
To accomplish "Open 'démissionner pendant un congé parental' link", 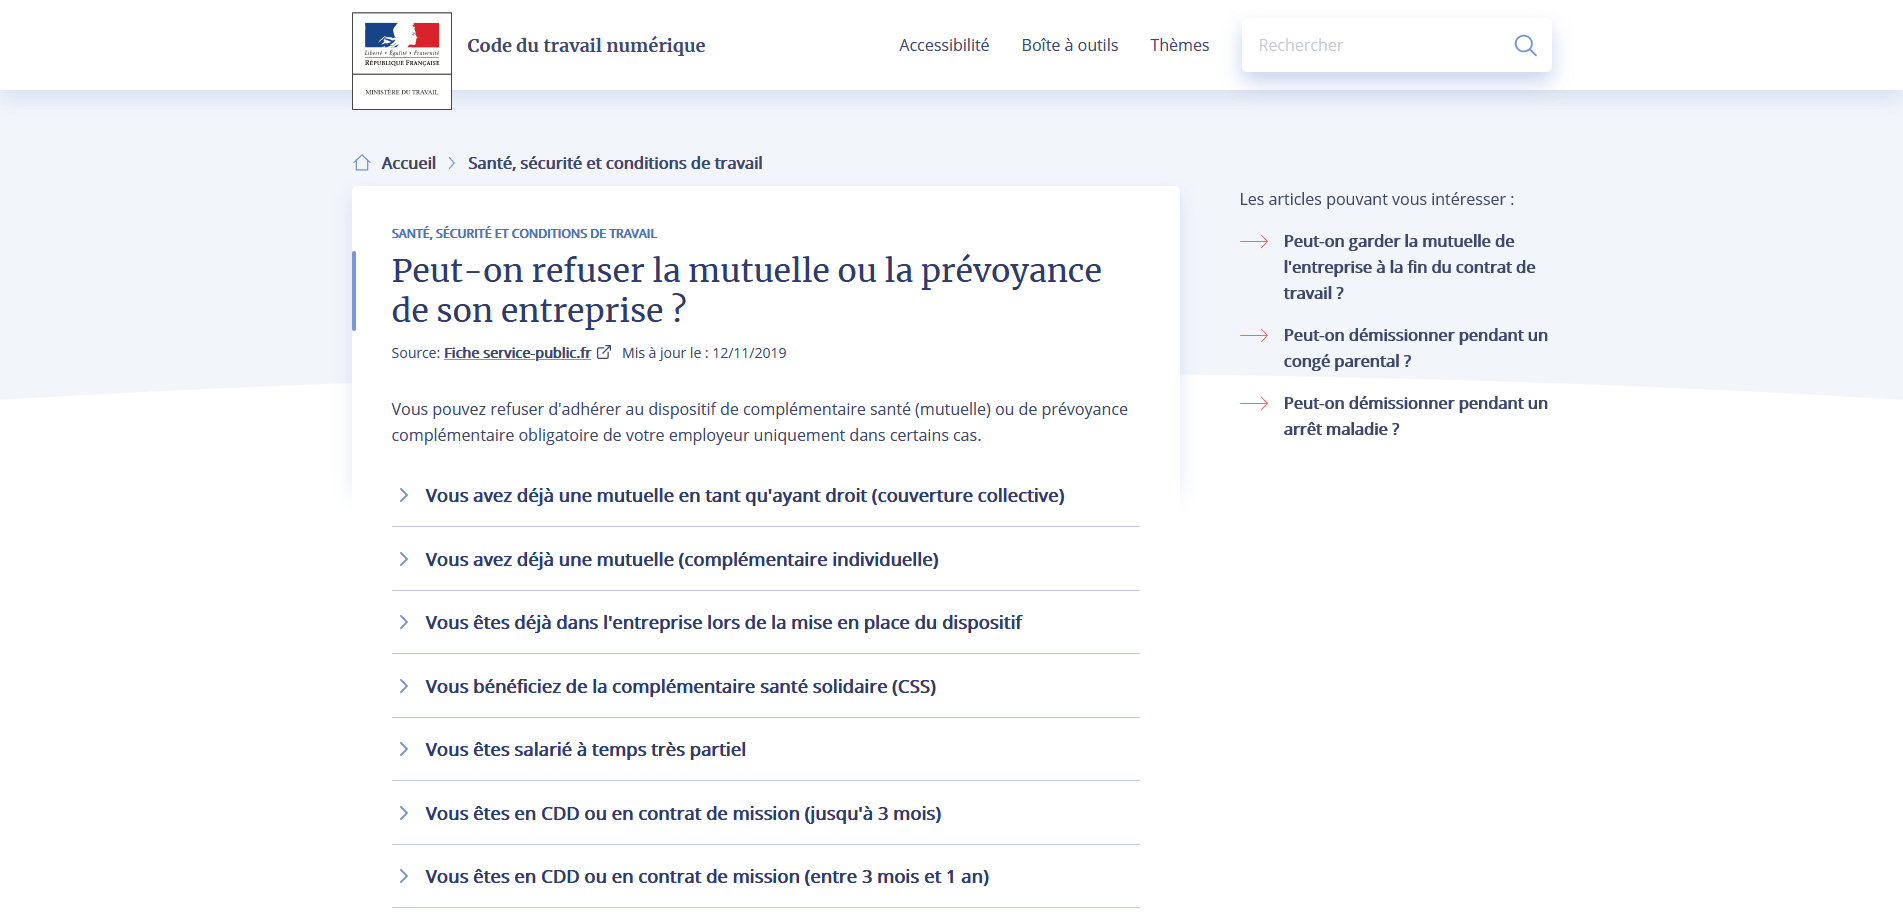I will (1415, 348).
